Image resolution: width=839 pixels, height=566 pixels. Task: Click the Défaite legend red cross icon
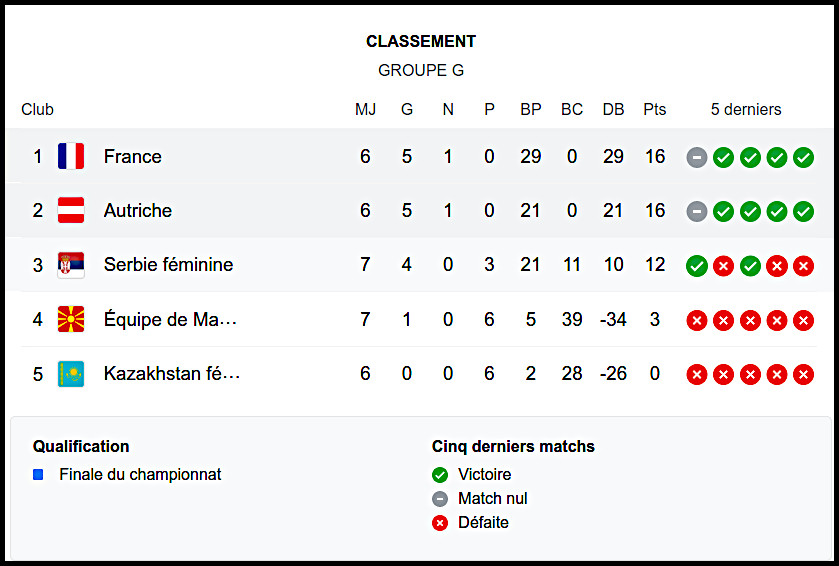click(x=440, y=523)
